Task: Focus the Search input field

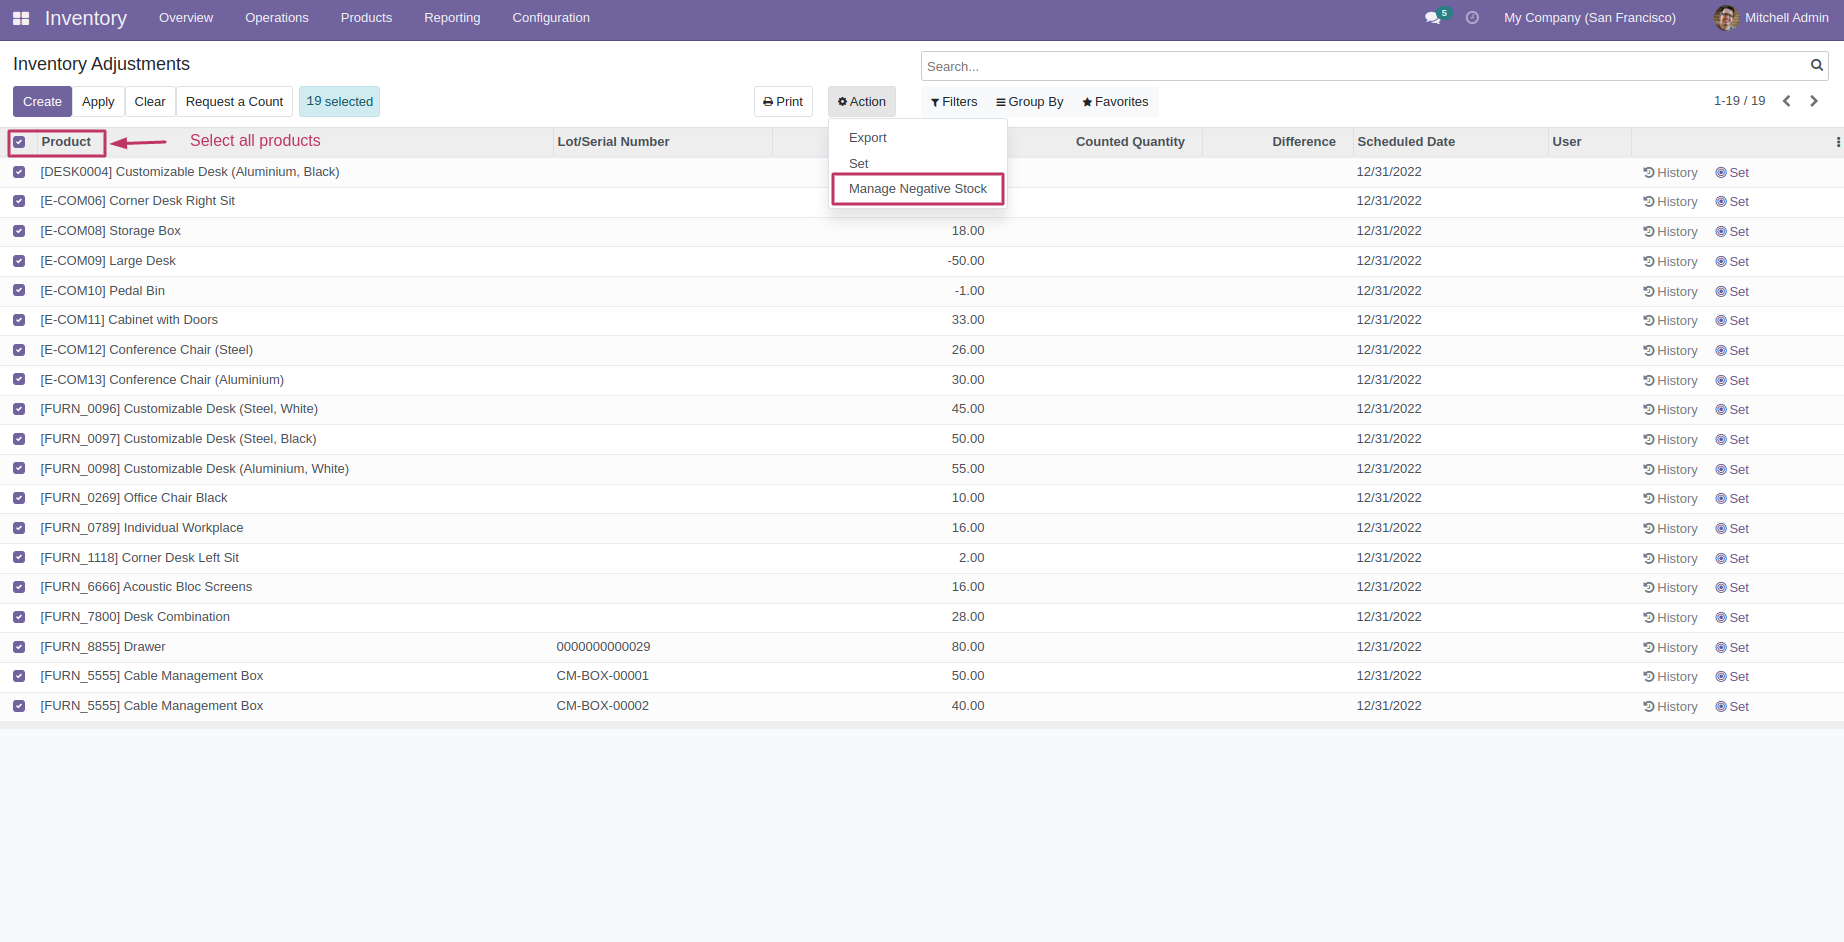Action: point(1365,66)
